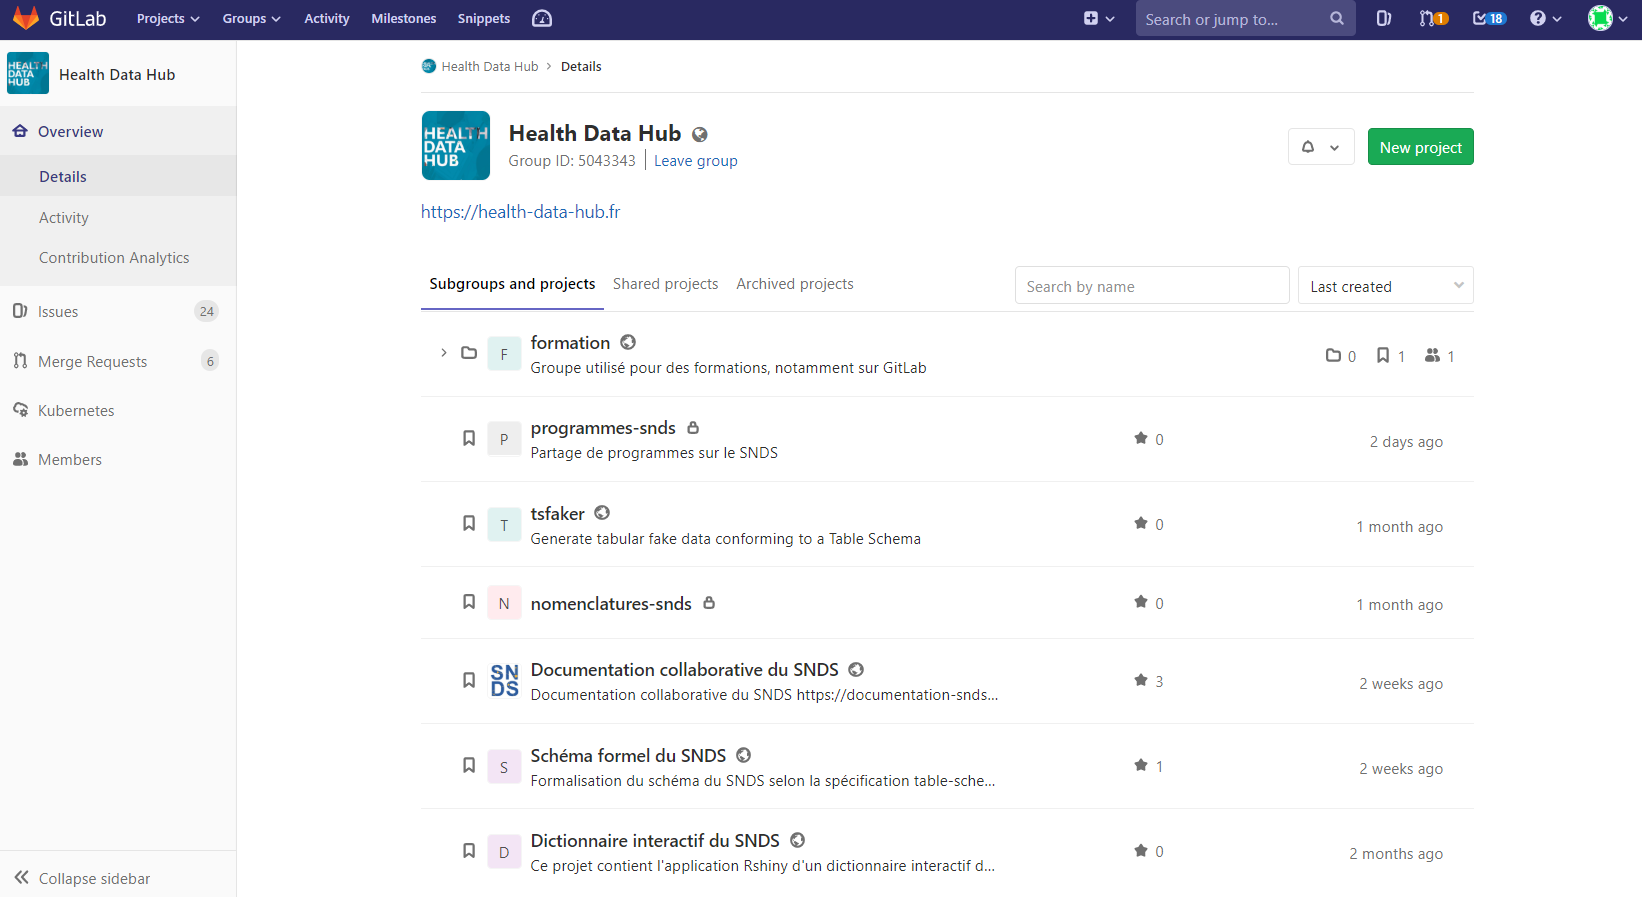Click the Health Data Hub breadcrumb link

coord(489,67)
